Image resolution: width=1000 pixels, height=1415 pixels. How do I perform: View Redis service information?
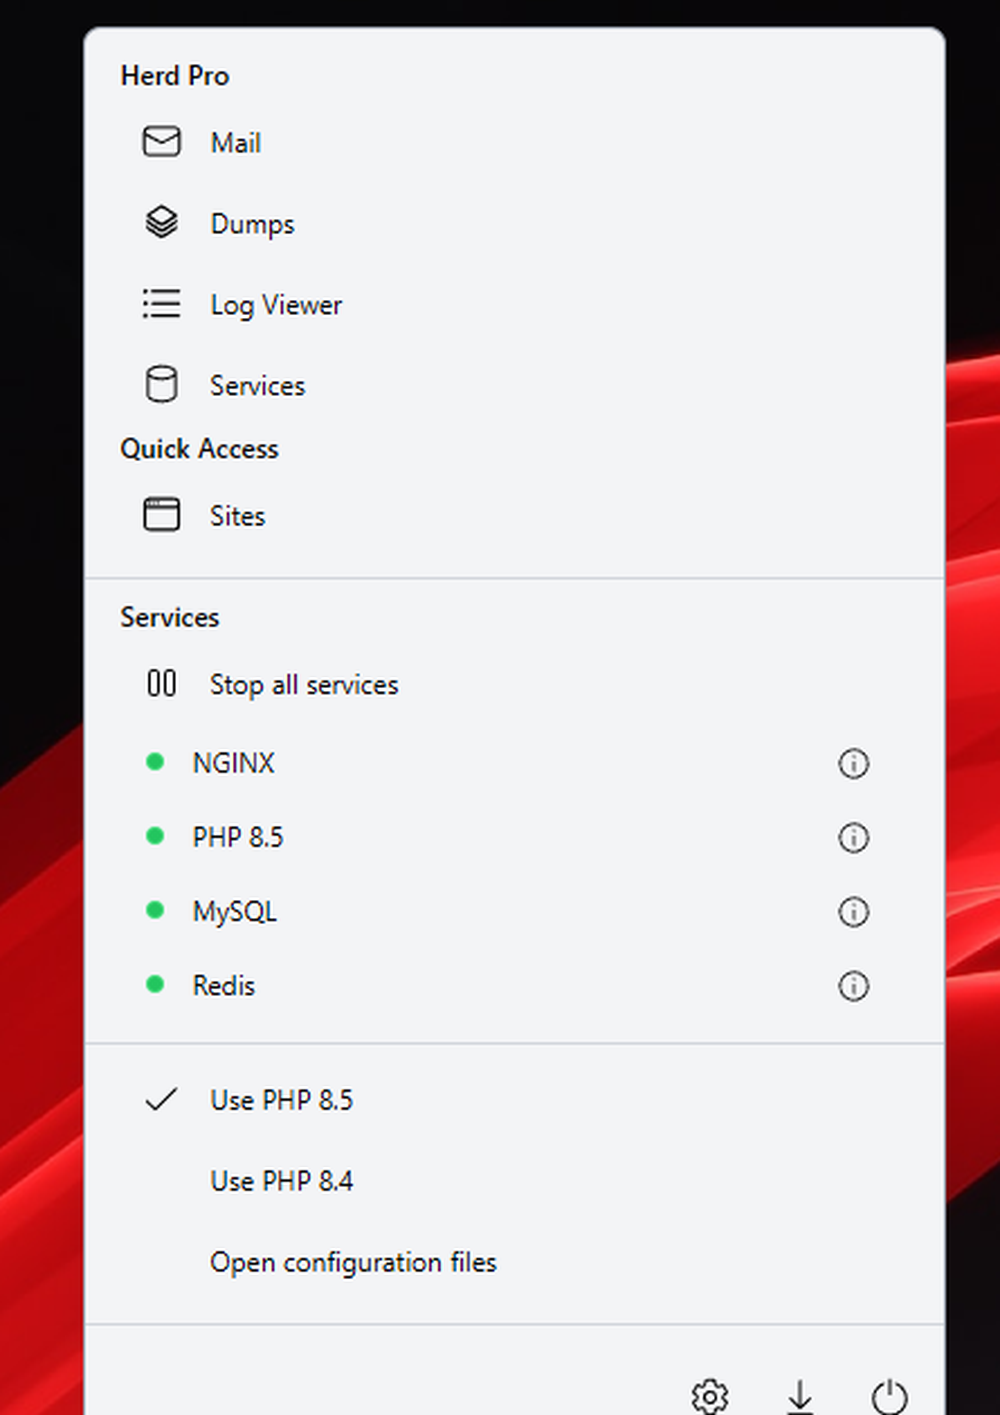coord(853,986)
